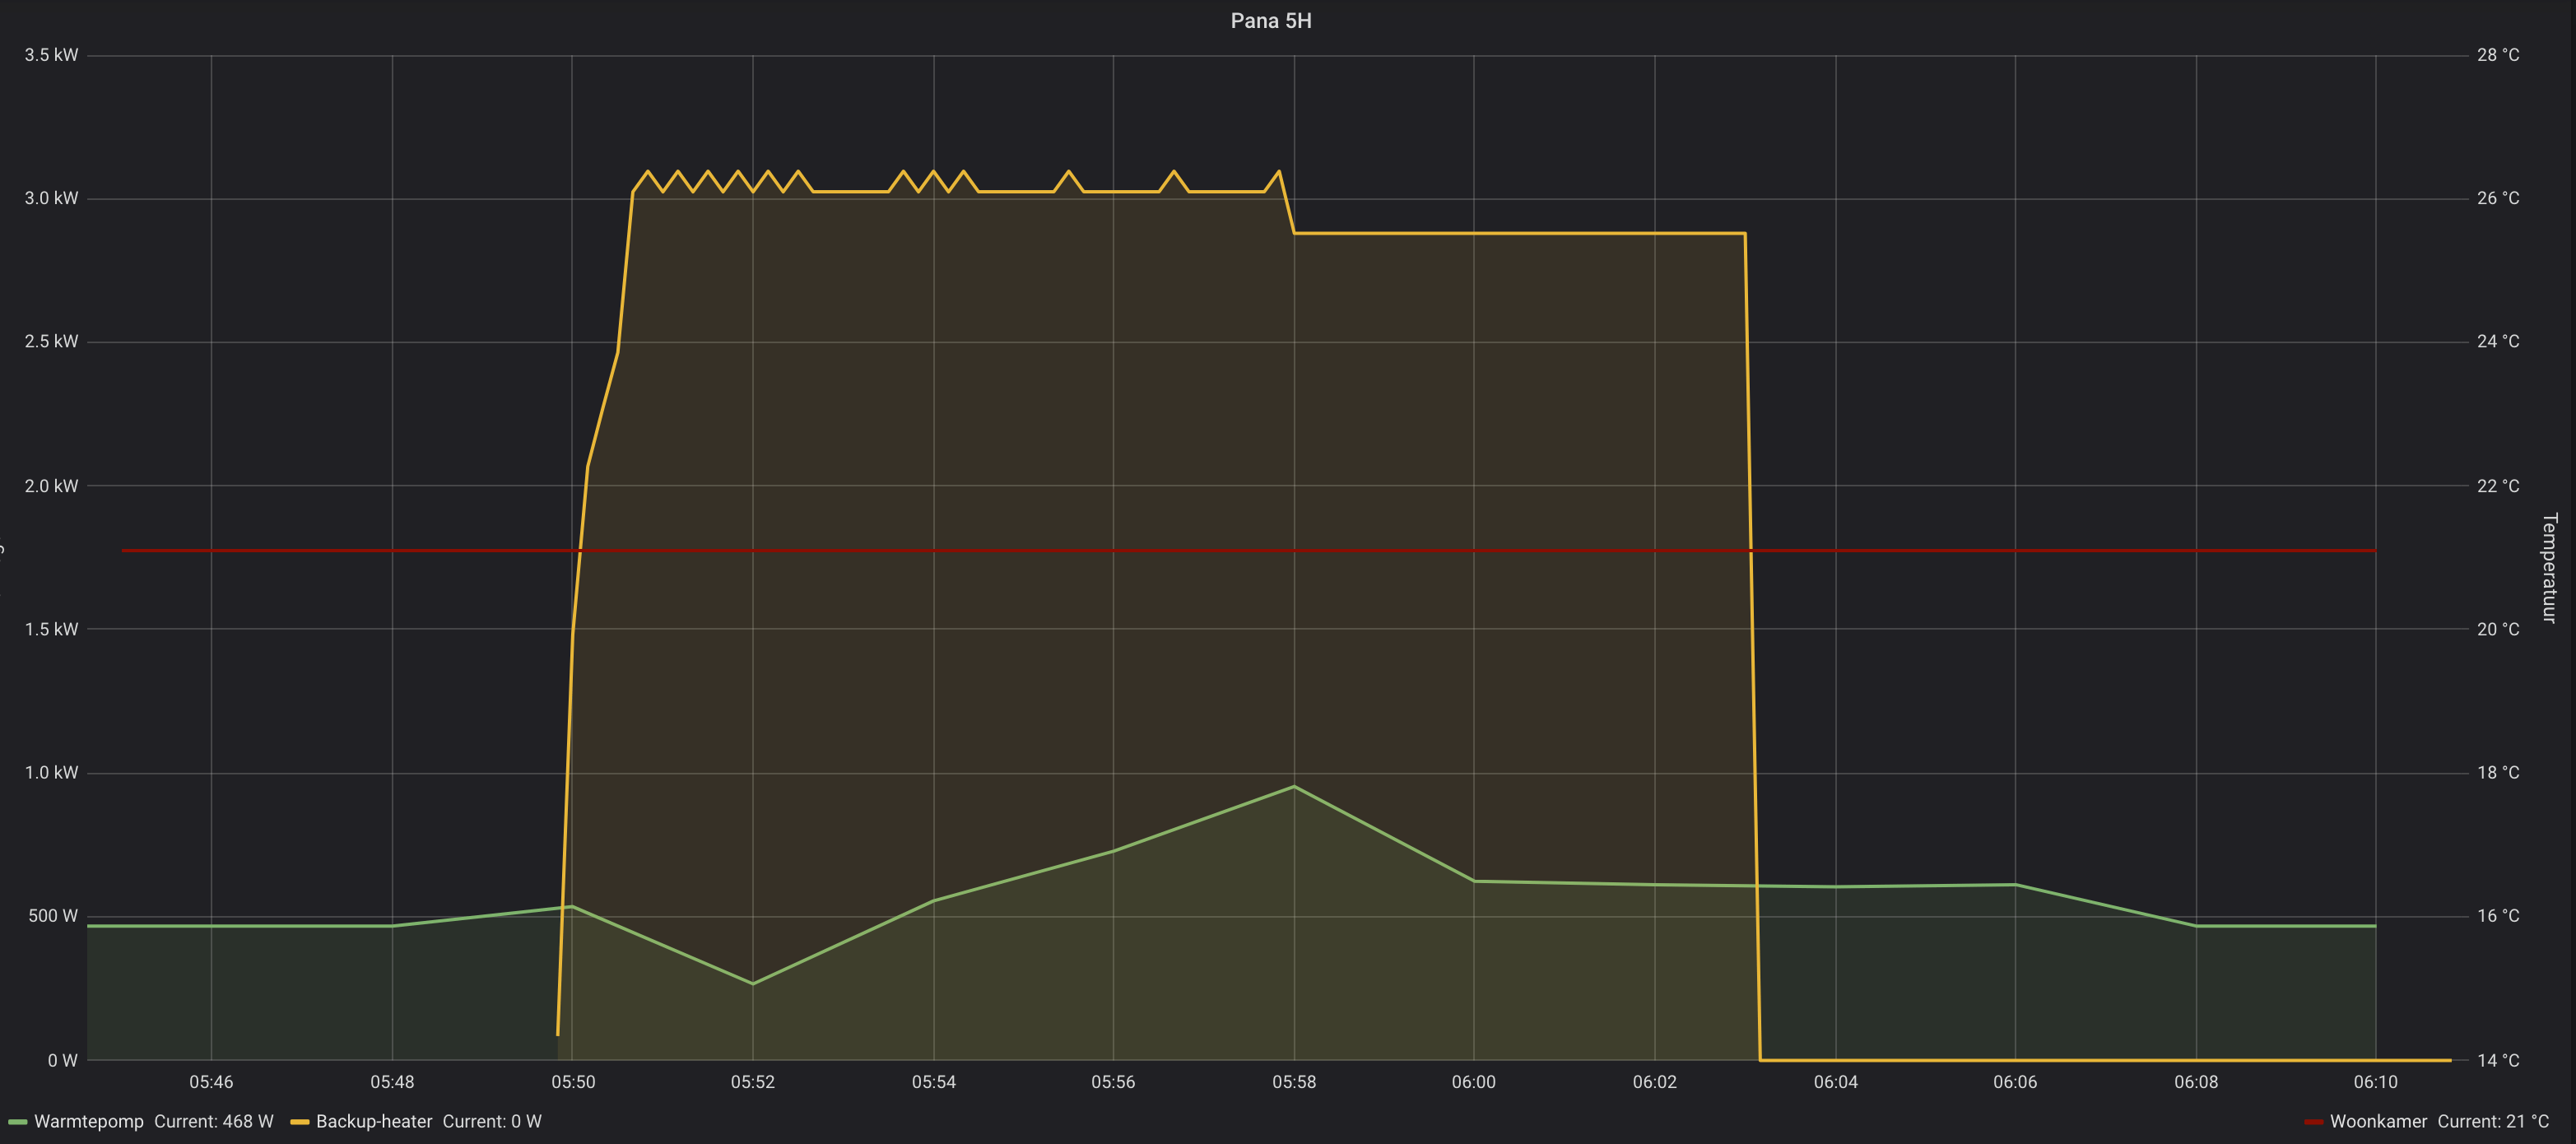Click the 06:10 time axis label
The image size is (2576, 1144).
[2375, 1082]
